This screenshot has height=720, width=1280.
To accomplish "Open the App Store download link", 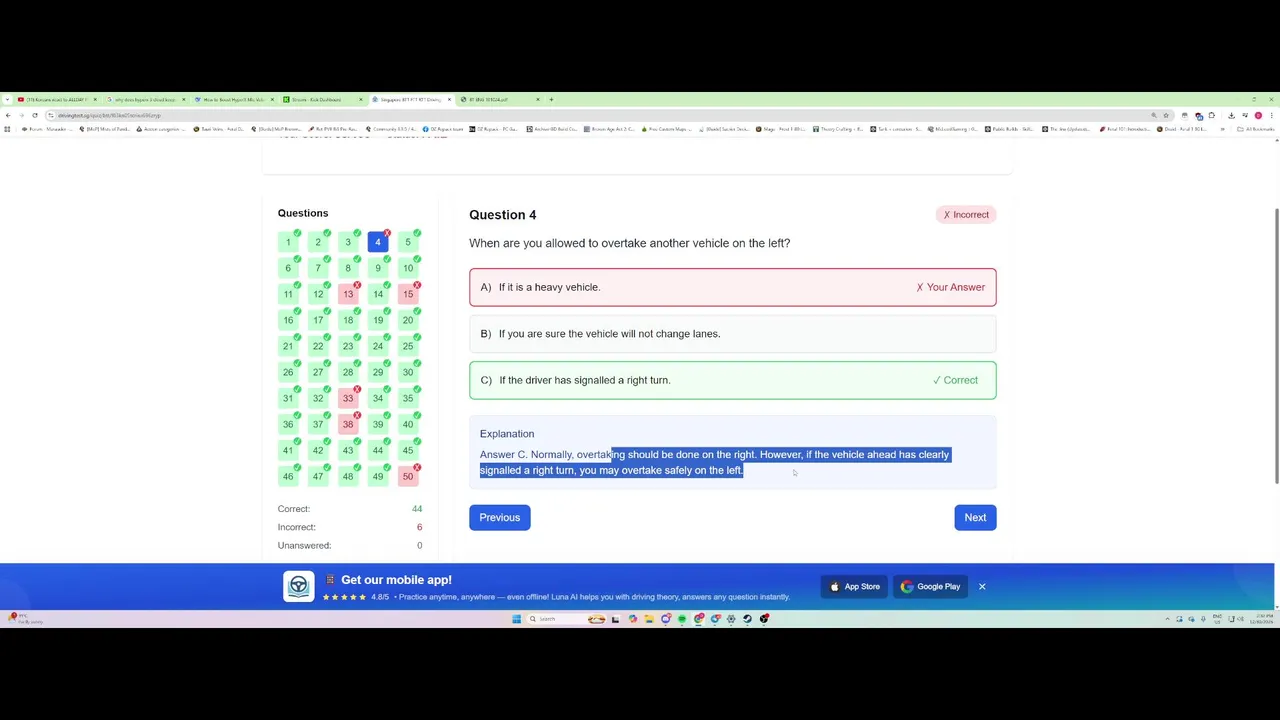I will coord(855,586).
